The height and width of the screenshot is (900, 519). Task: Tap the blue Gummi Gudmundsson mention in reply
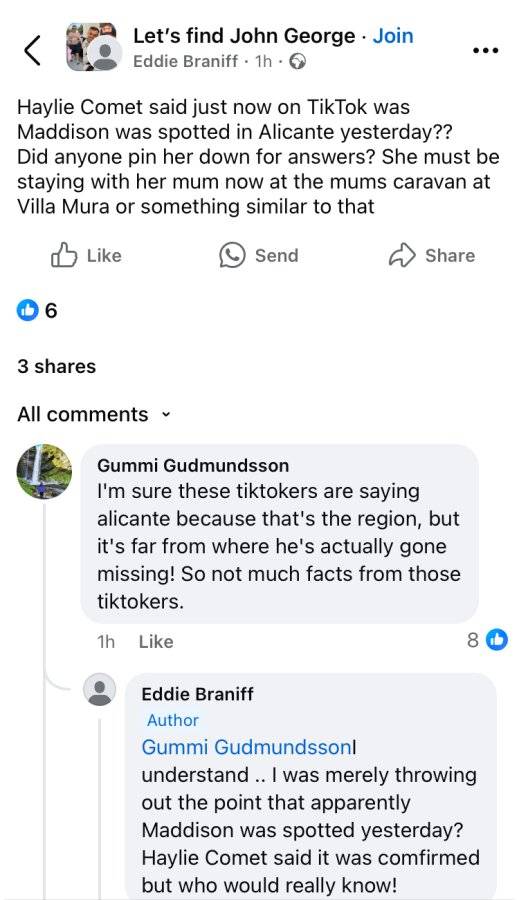(x=246, y=747)
